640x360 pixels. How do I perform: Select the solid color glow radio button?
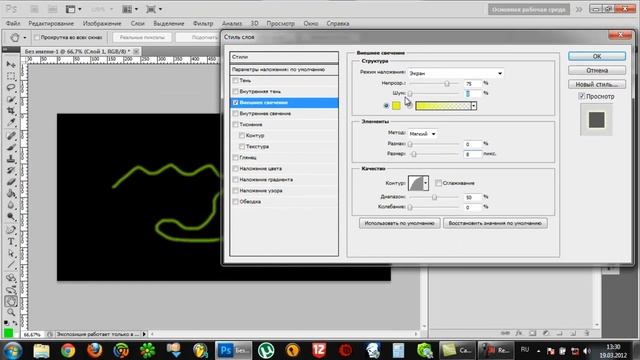(386, 106)
